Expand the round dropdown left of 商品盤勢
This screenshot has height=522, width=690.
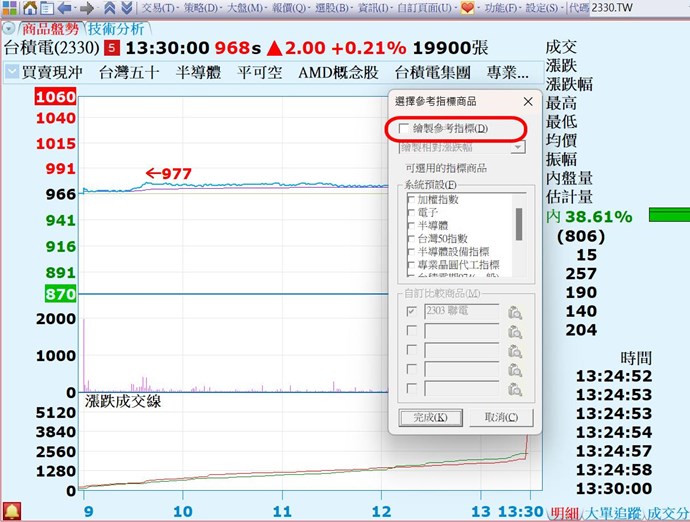coord(8,29)
